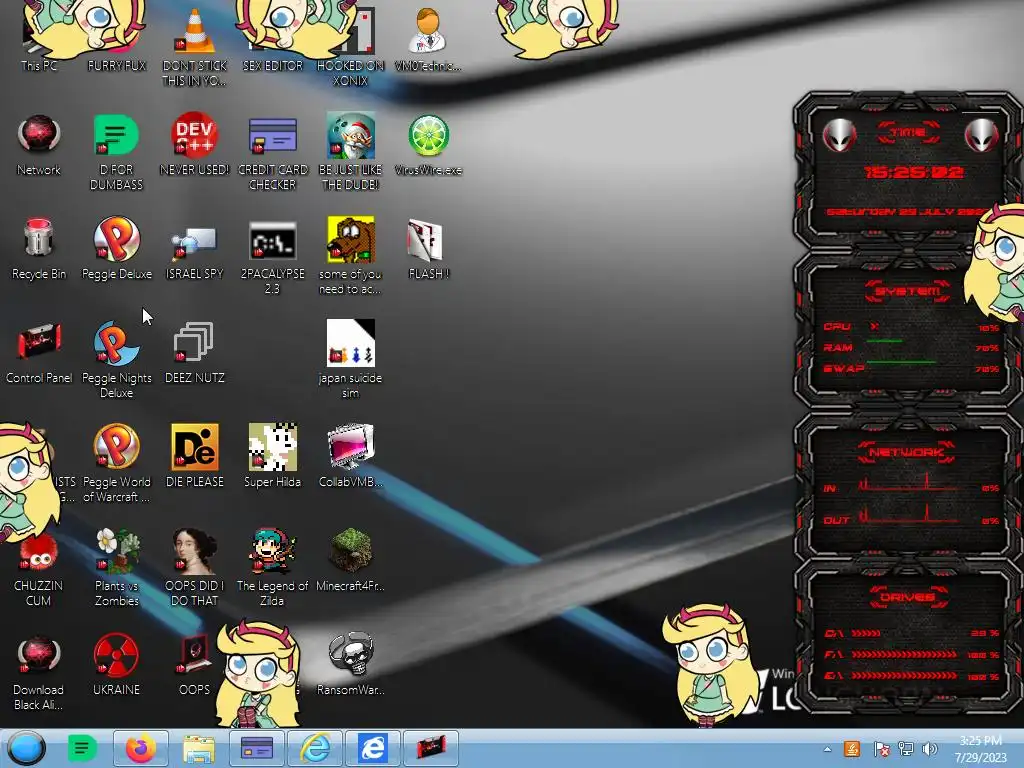Click the green notes app in taskbar
This screenshot has width=1024, height=768.
82,748
